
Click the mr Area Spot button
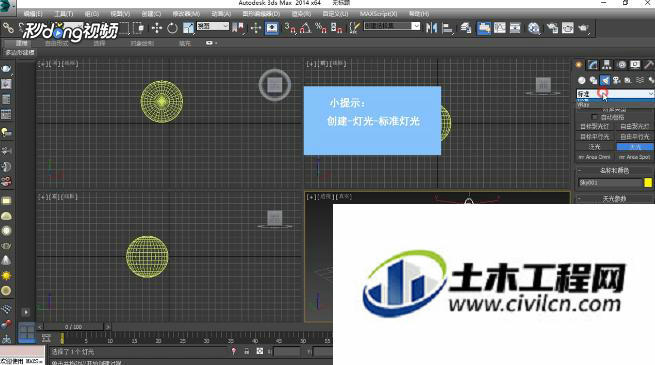pyautogui.click(x=635, y=157)
